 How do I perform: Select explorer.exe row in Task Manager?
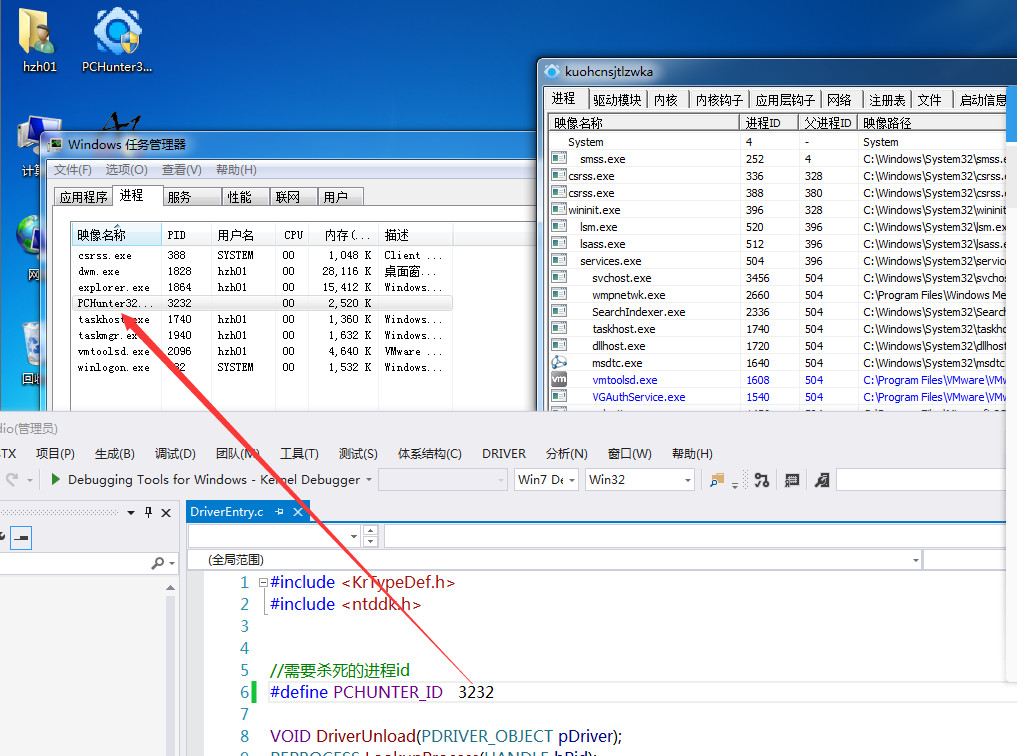click(x=262, y=287)
